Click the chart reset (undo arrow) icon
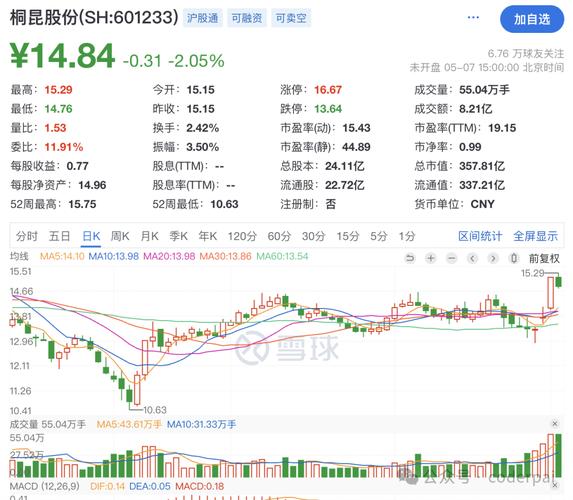Screen dimensions: 573x500 pos(410,258)
